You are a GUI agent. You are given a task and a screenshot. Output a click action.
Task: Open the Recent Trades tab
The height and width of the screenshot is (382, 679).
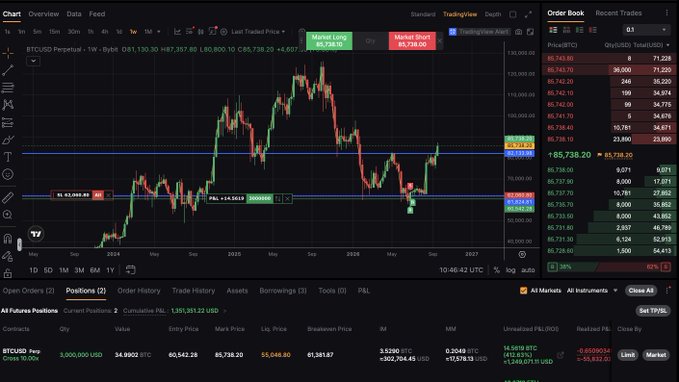click(618, 13)
